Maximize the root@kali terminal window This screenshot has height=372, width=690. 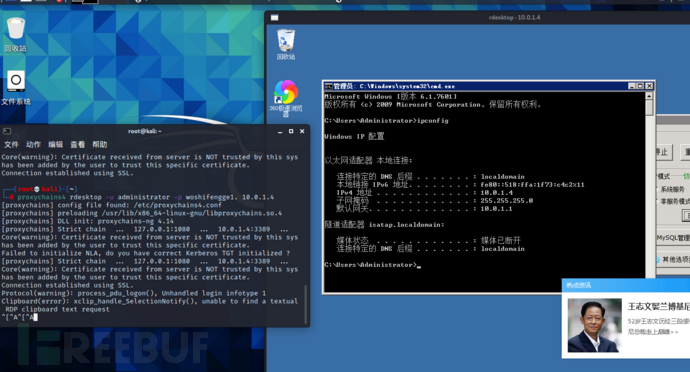291,131
